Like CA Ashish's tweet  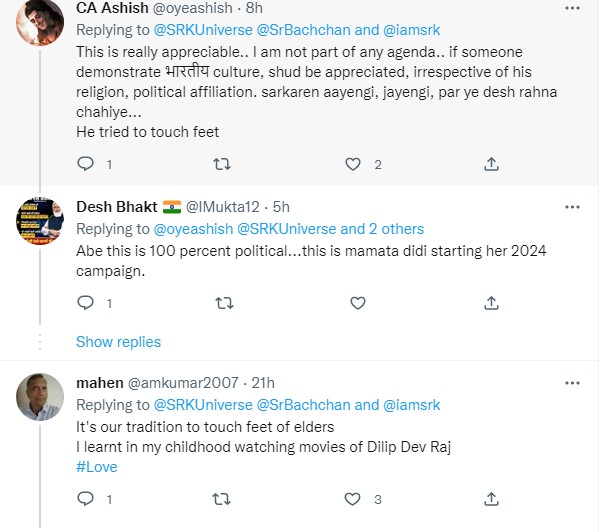[352, 164]
